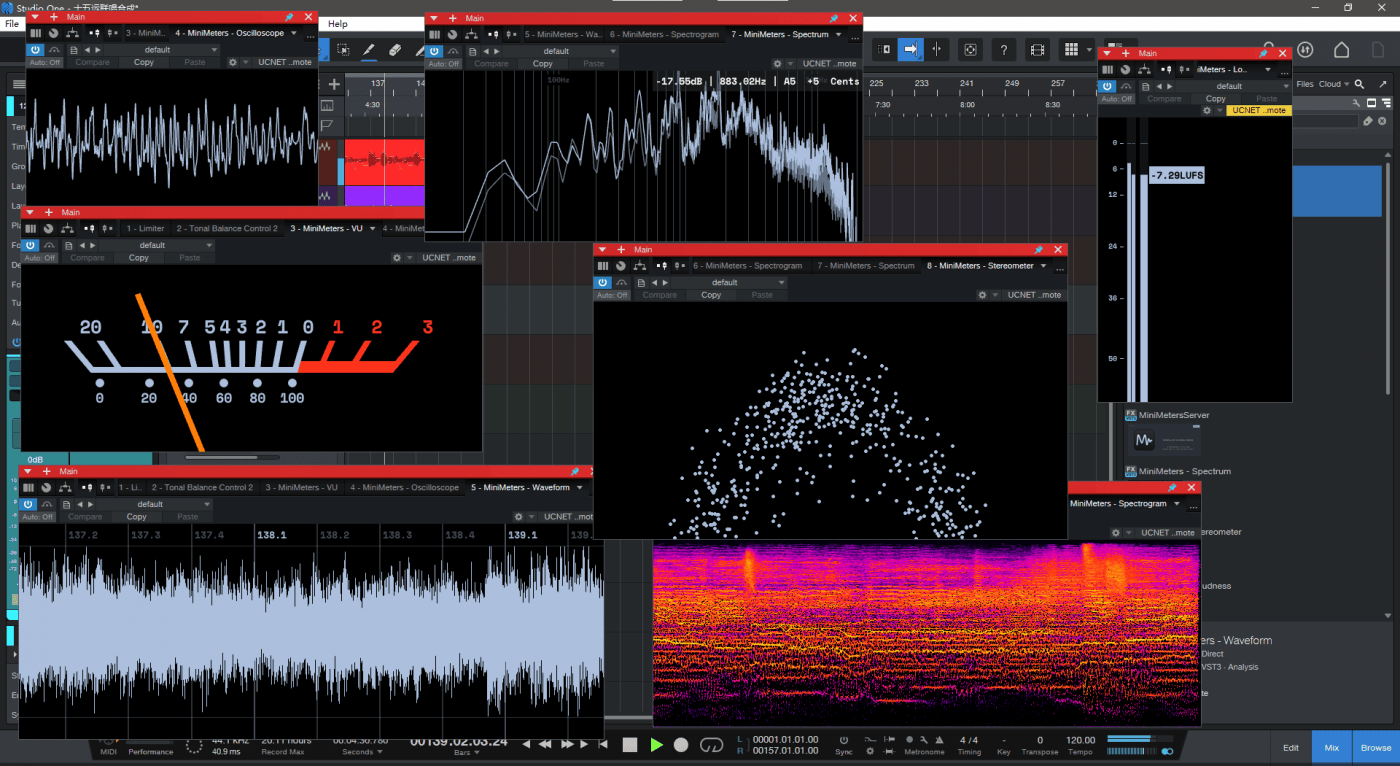Open dropdown next to MiniMeters - Stereometer tab
1400x766 pixels.
point(1044,266)
